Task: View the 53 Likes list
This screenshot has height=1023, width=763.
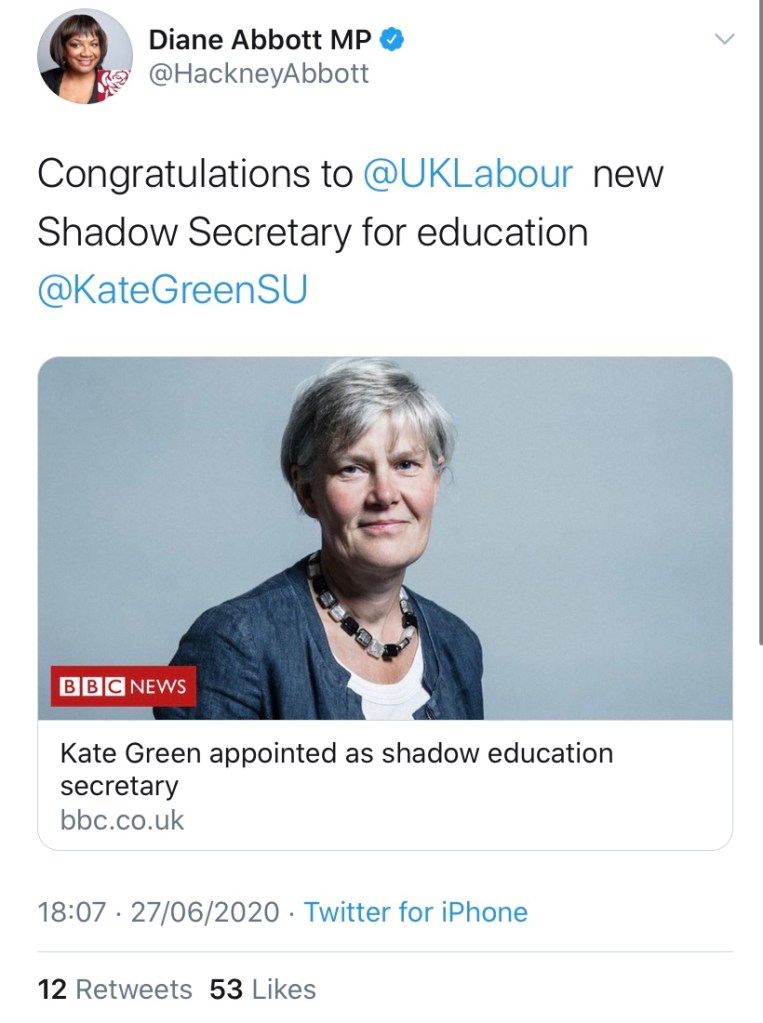Action: [x=263, y=989]
